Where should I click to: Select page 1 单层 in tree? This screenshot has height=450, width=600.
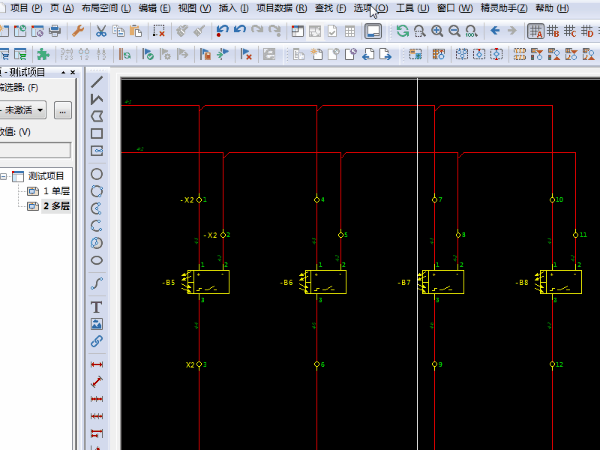[56, 191]
